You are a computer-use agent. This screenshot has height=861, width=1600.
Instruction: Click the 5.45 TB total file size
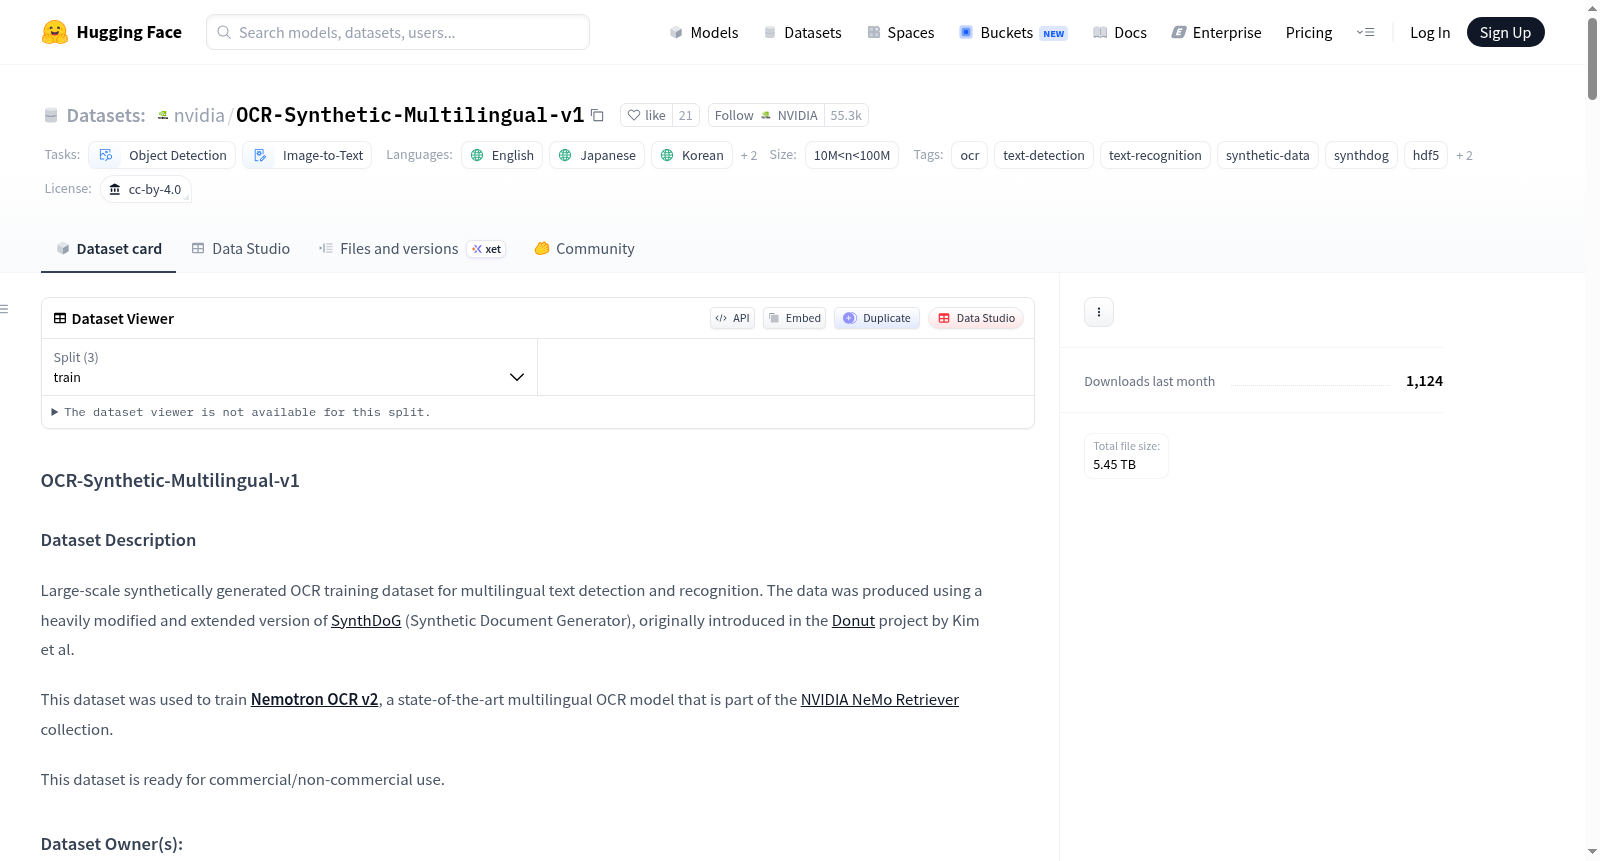pyautogui.click(x=1115, y=465)
